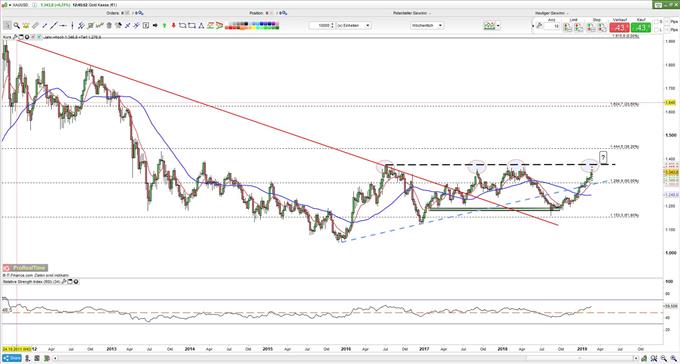Choose the segment line drawing tool

[x=45, y=25]
